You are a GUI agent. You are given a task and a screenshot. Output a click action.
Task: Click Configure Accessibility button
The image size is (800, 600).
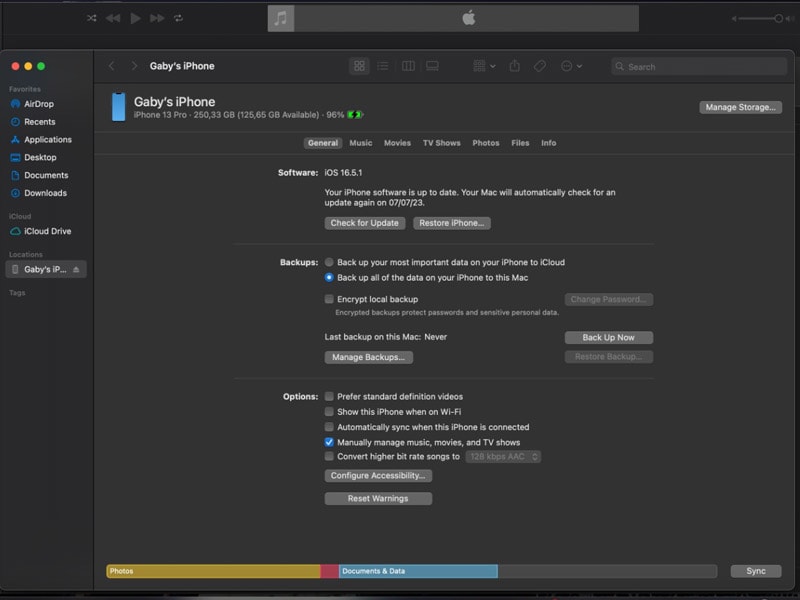(x=378, y=476)
